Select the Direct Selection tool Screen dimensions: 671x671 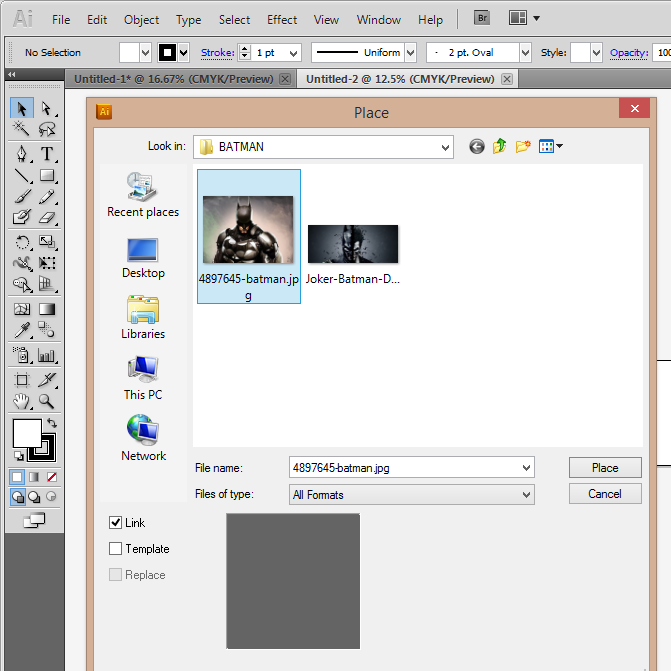click(x=47, y=108)
